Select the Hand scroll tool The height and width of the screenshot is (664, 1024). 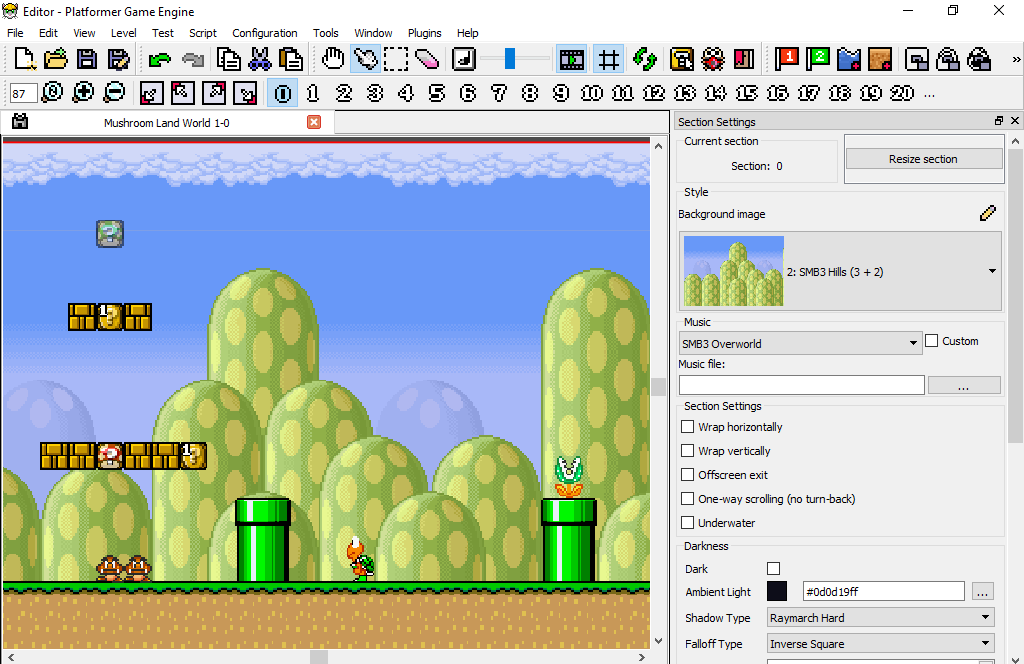(x=333, y=59)
